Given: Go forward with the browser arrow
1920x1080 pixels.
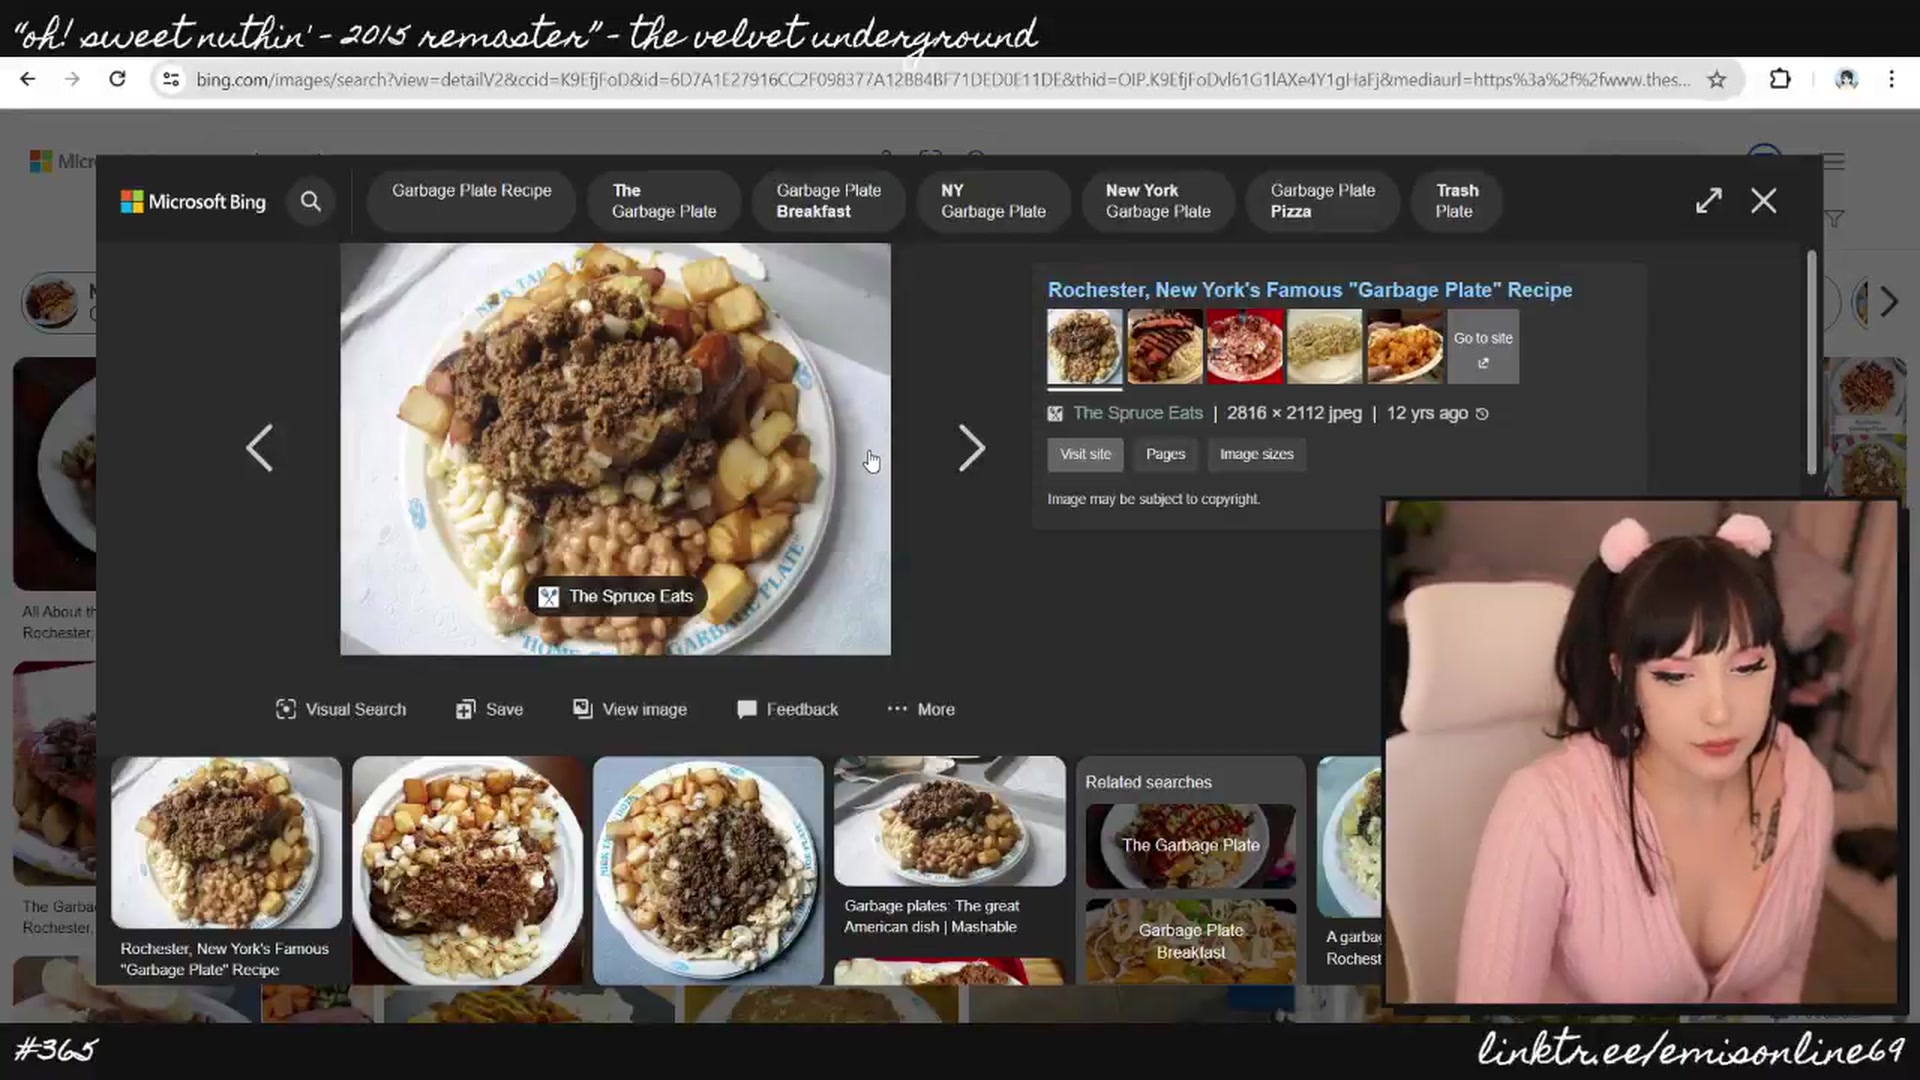Looking at the screenshot, I should pyautogui.click(x=72, y=79).
